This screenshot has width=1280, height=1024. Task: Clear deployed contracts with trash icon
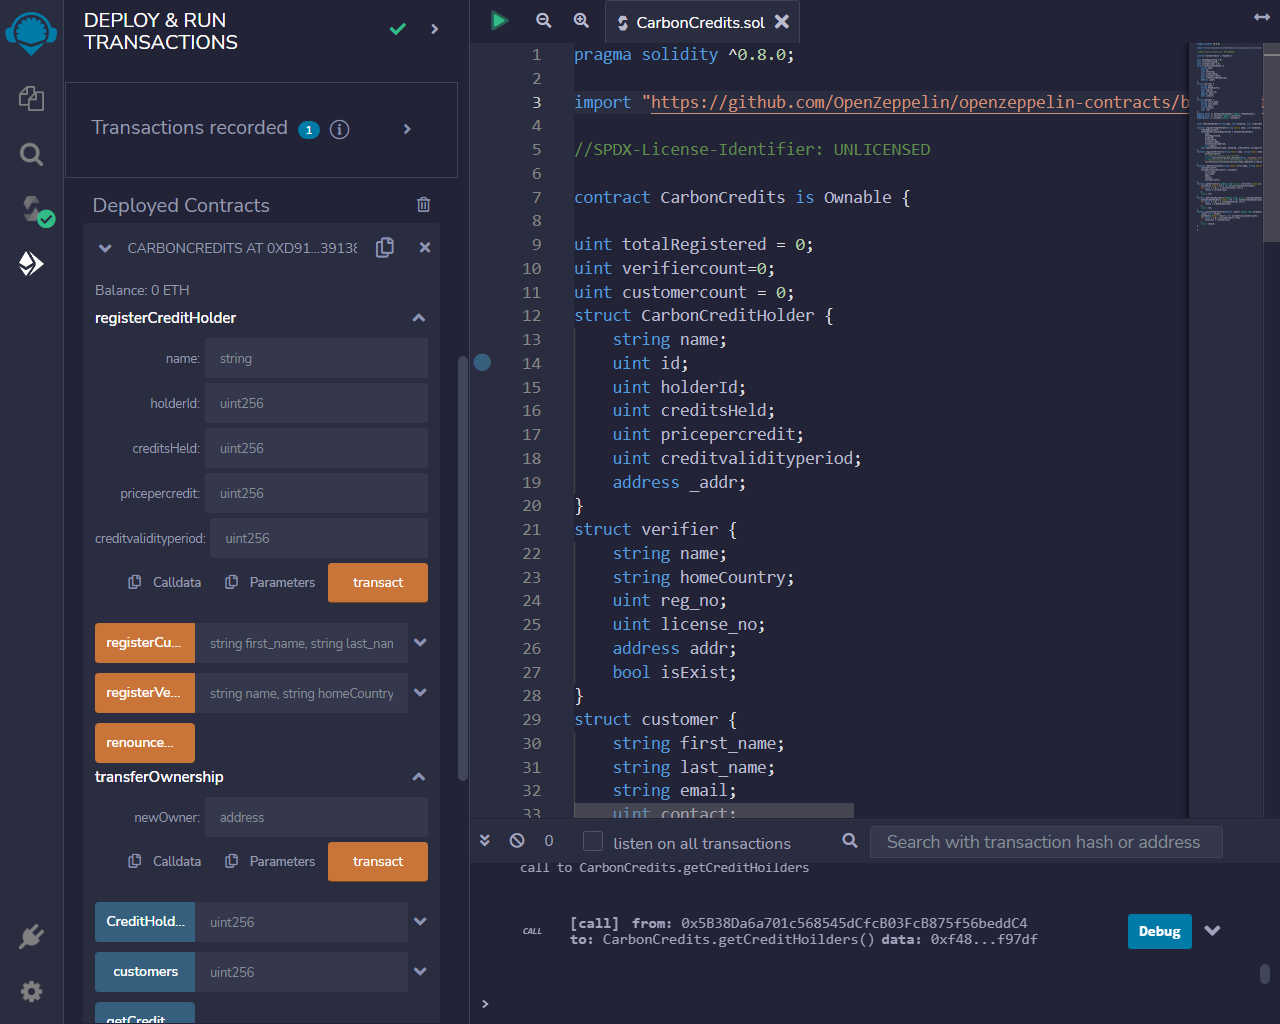(423, 204)
